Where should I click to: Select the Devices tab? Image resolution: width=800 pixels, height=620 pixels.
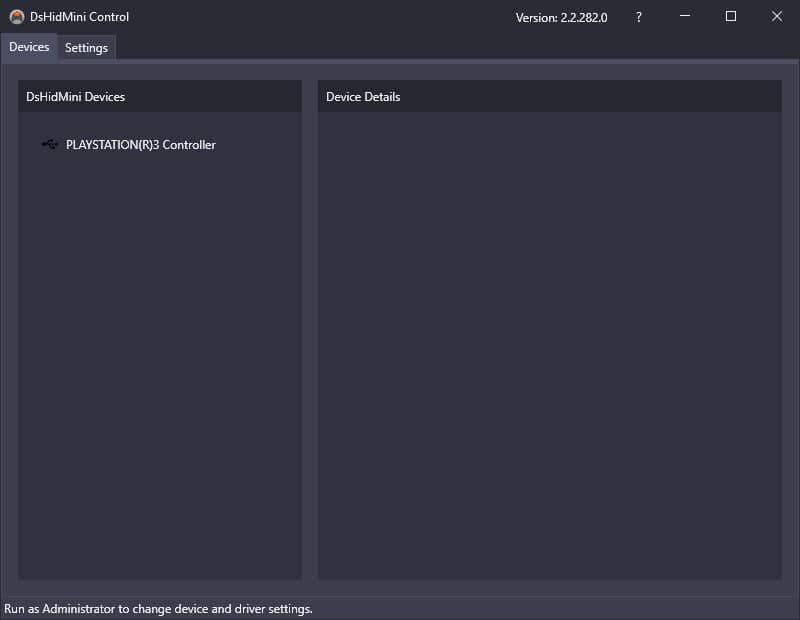pos(29,47)
